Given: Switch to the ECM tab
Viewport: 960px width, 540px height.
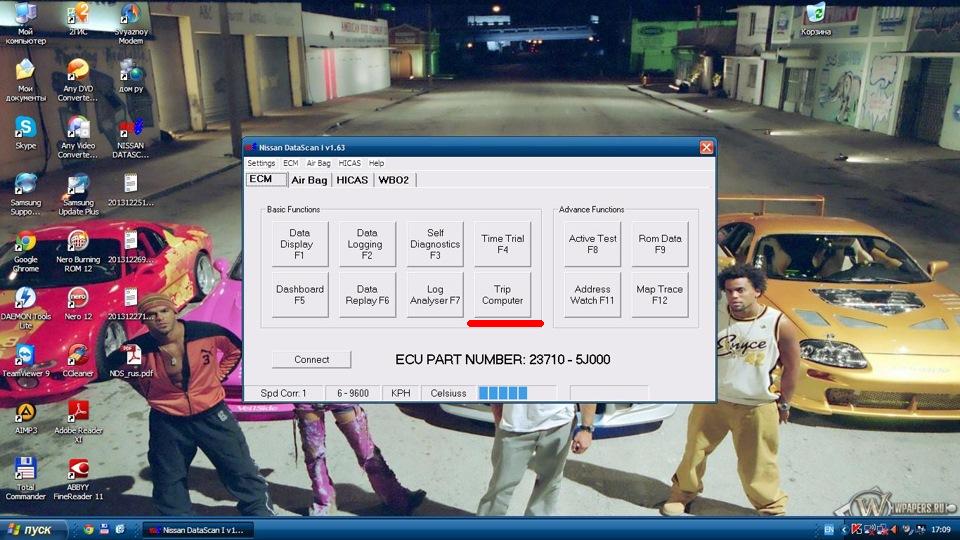Looking at the screenshot, I should 266,179.
